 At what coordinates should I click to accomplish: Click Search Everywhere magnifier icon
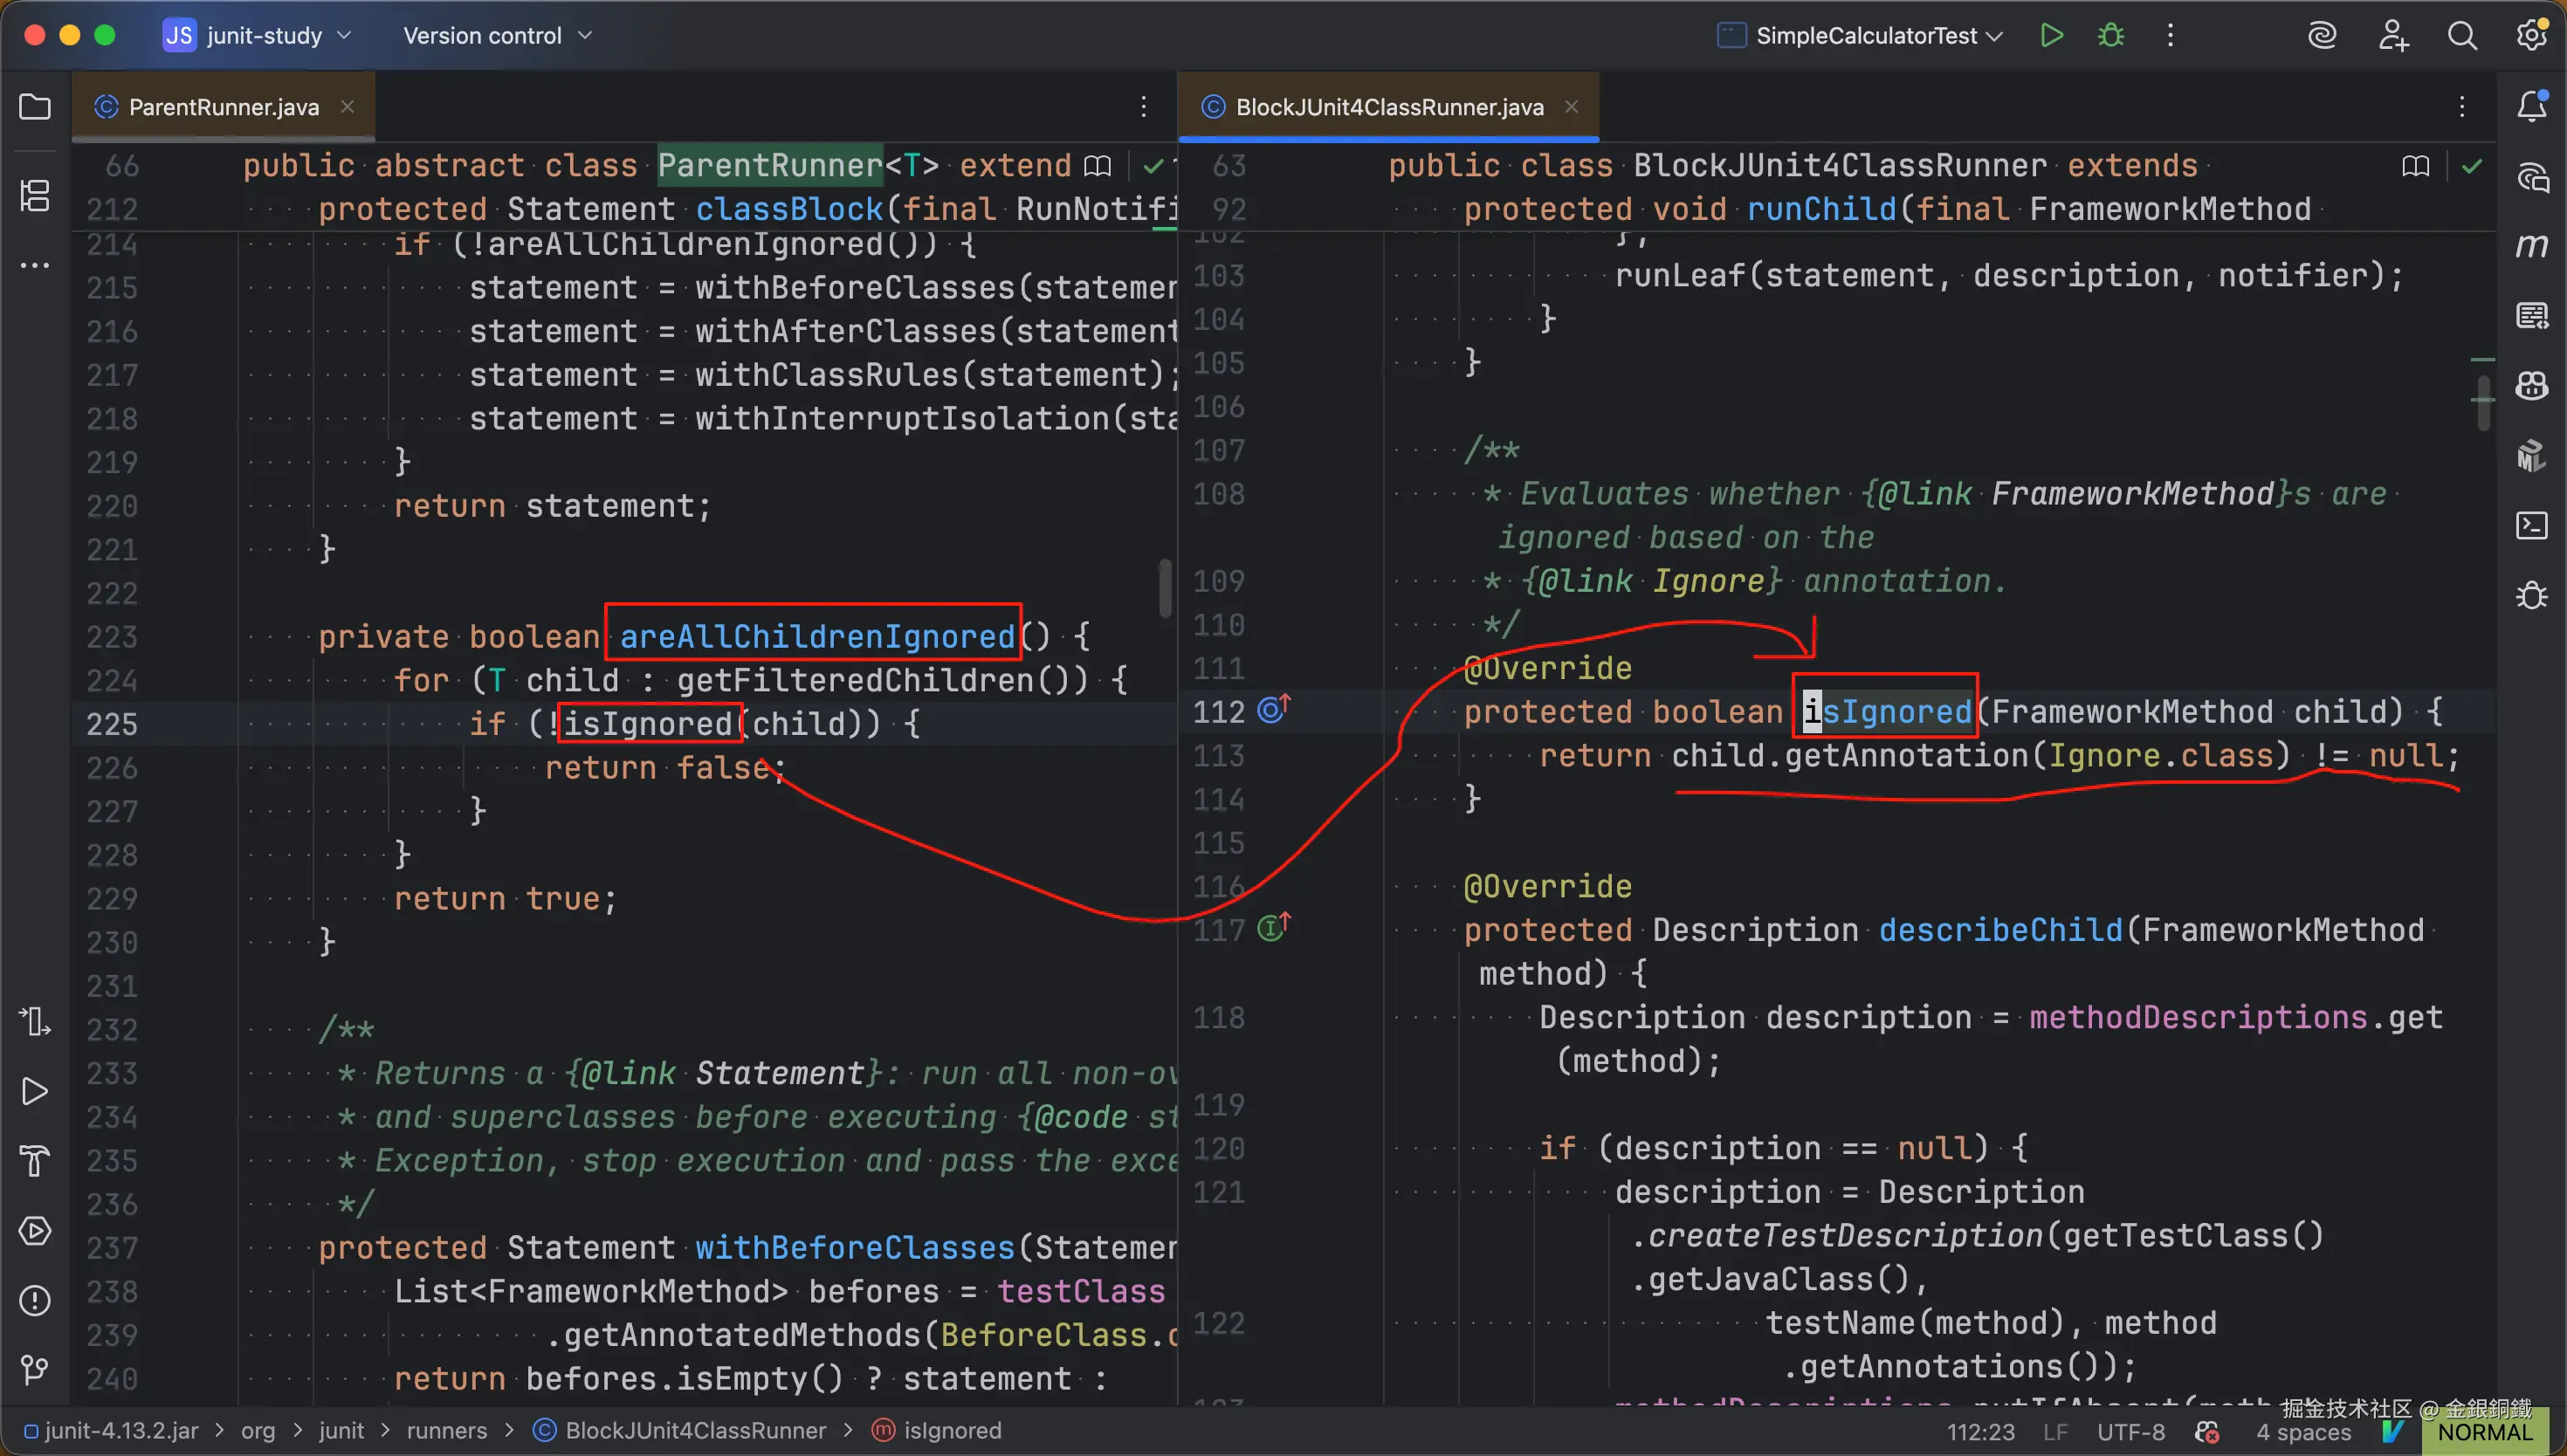point(2462,36)
